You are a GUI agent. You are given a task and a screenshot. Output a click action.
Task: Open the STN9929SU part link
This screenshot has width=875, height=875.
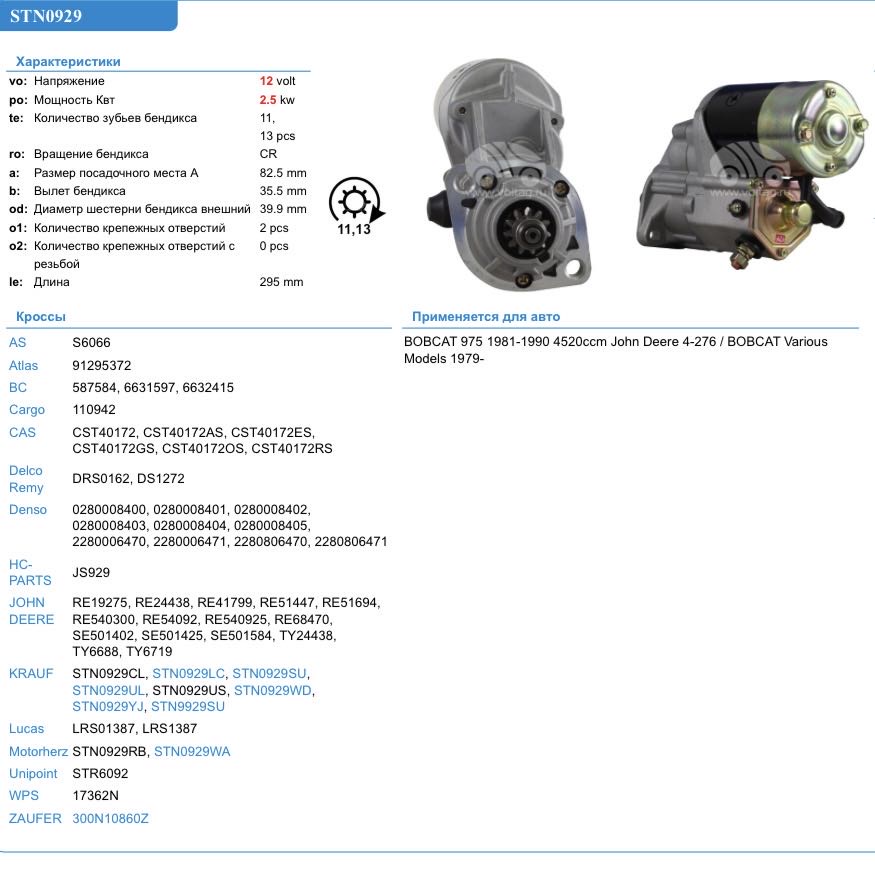point(188,706)
